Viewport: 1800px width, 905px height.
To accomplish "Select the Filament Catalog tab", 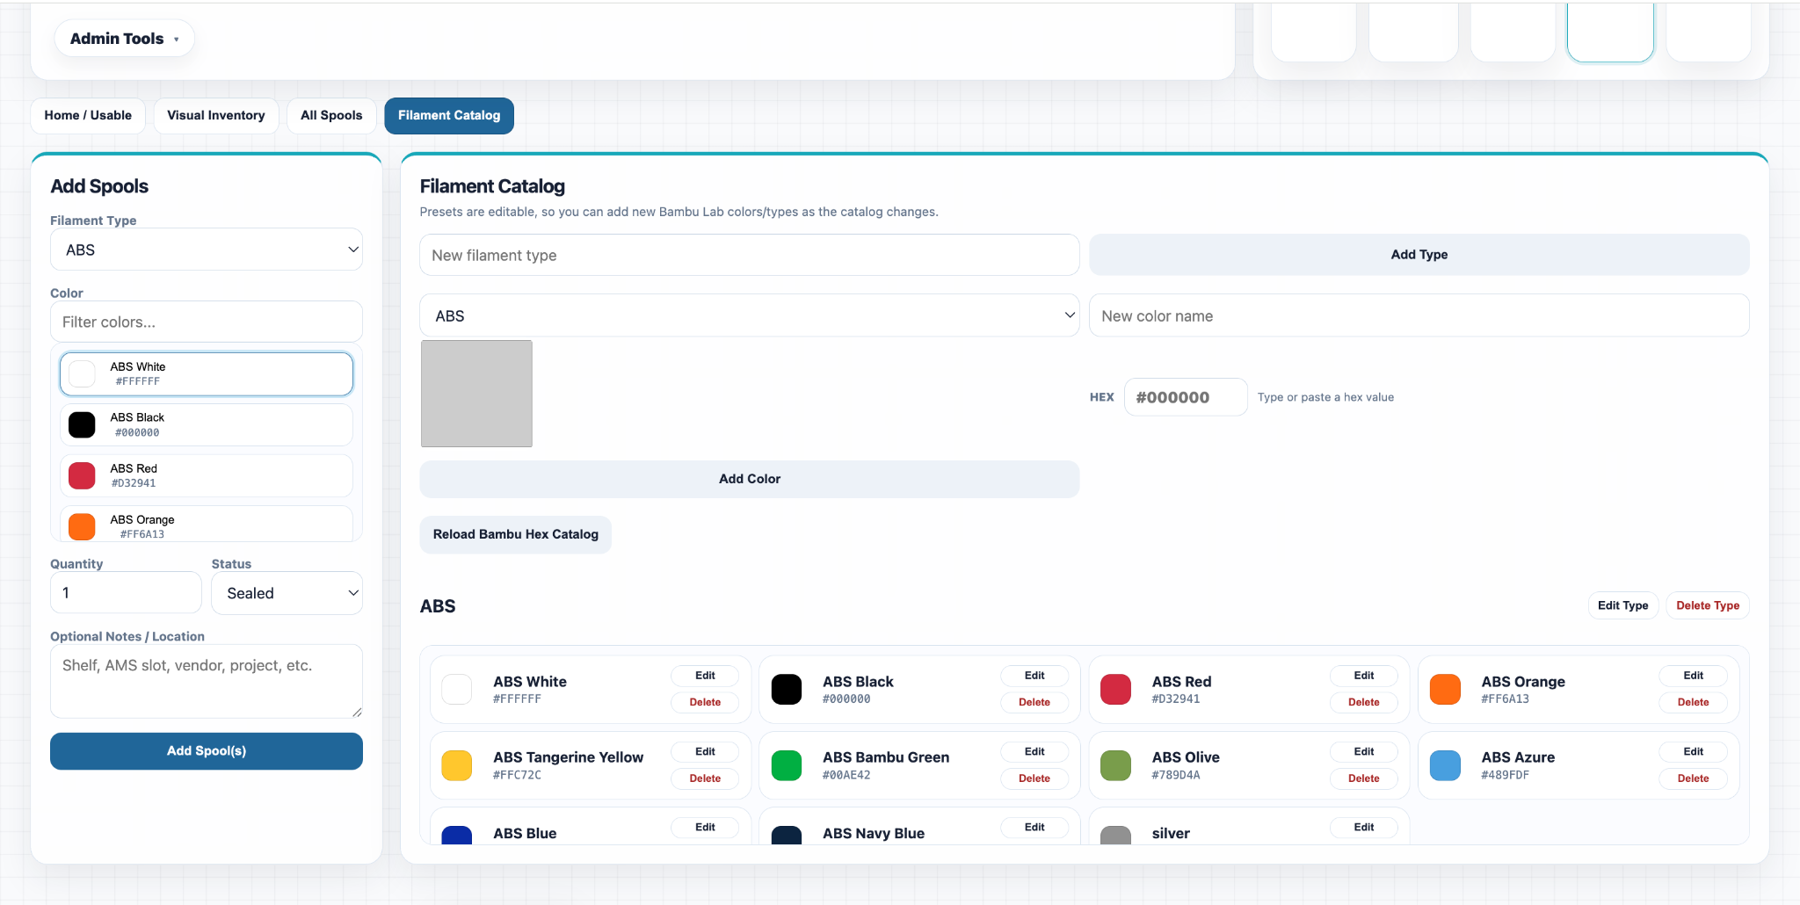I will pos(449,116).
